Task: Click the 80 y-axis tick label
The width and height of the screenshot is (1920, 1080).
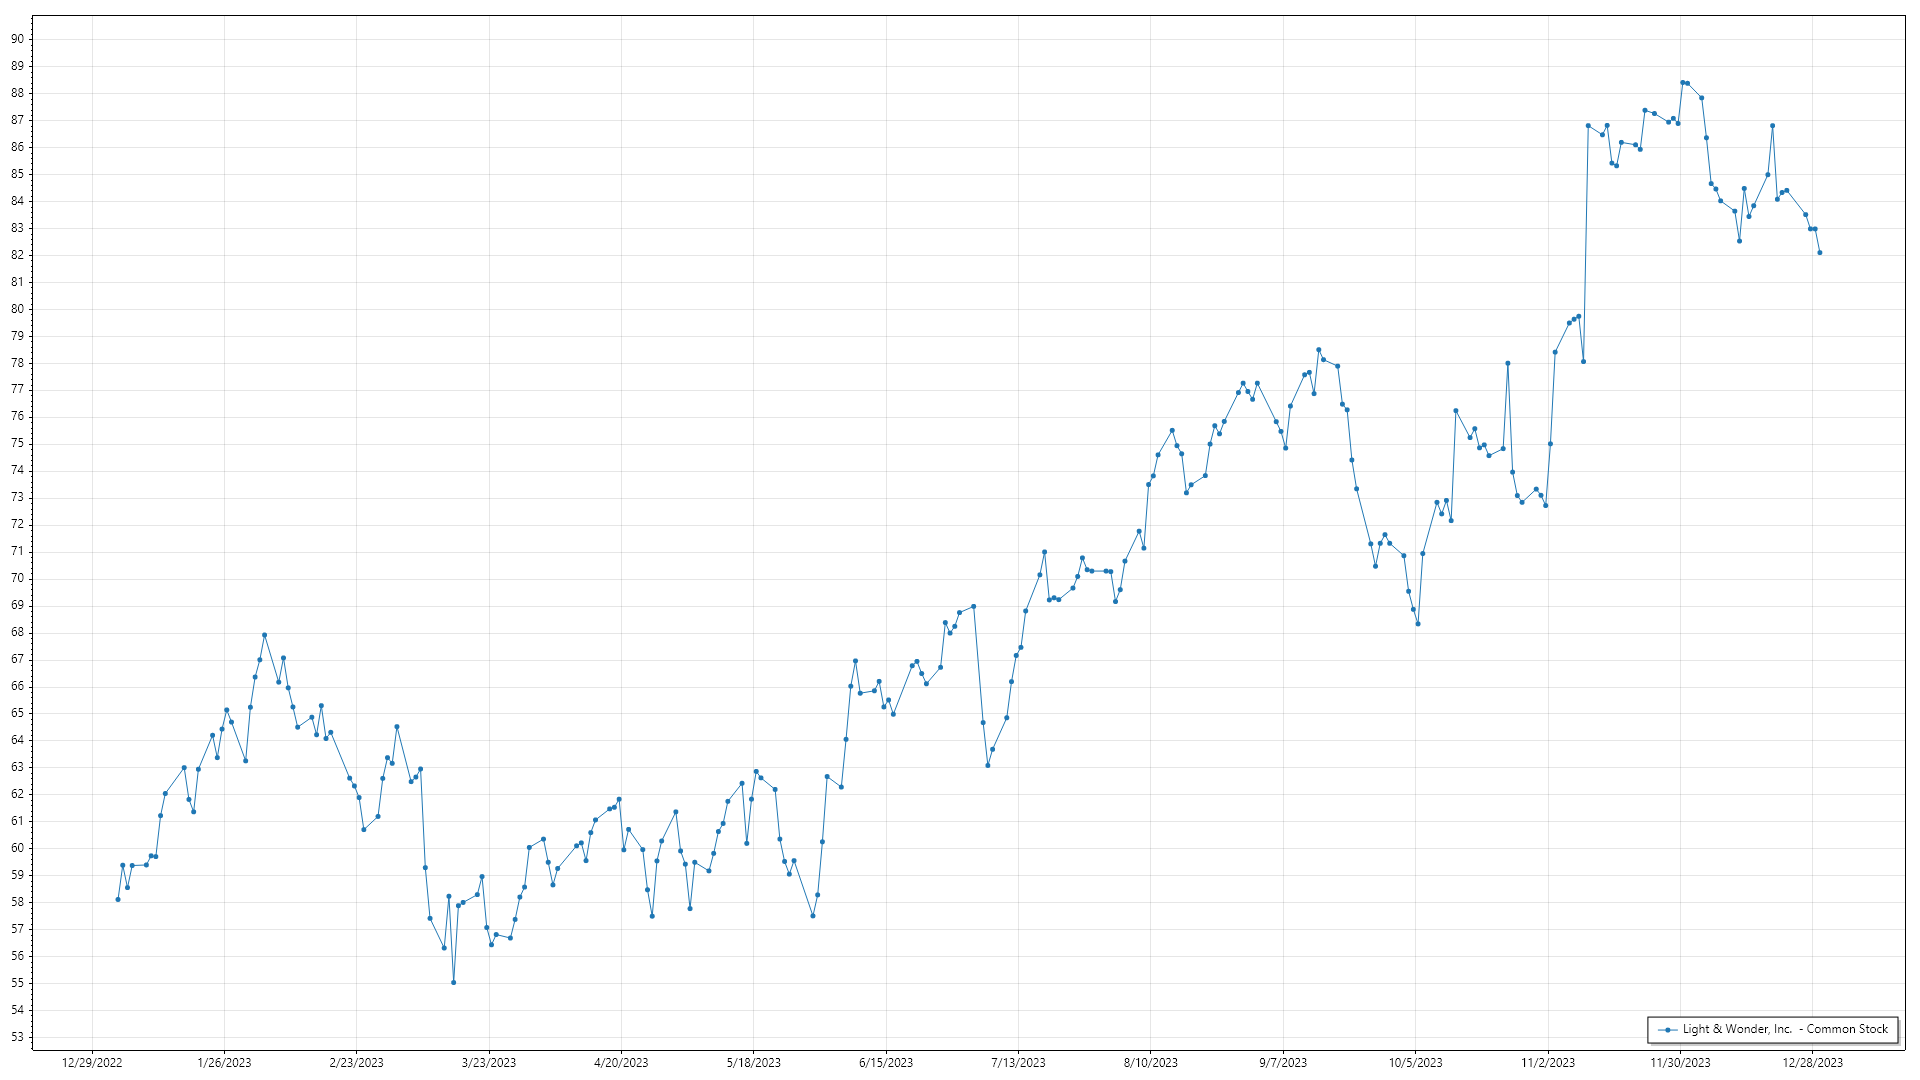Action: [x=18, y=309]
